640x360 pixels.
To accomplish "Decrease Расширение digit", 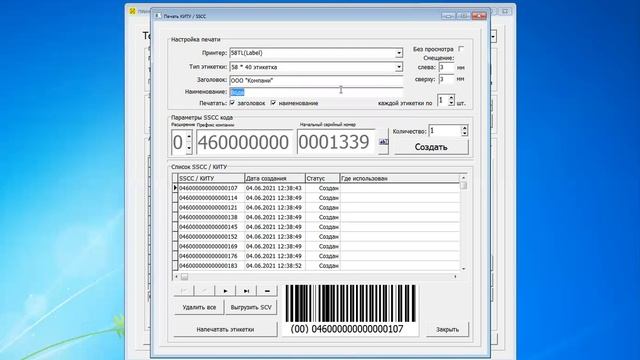I will (189, 148).
